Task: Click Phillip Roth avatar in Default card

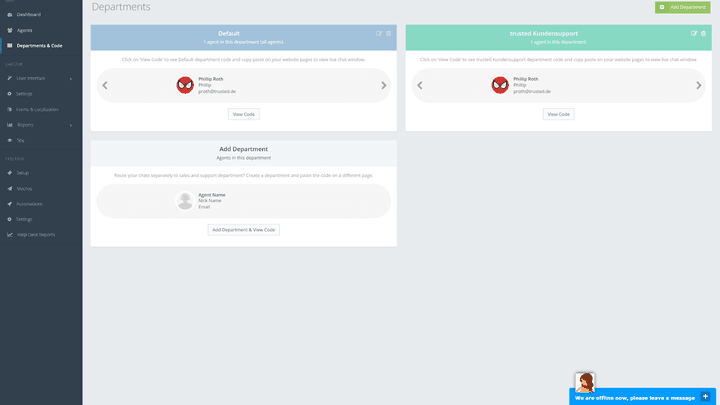Action: click(185, 85)
